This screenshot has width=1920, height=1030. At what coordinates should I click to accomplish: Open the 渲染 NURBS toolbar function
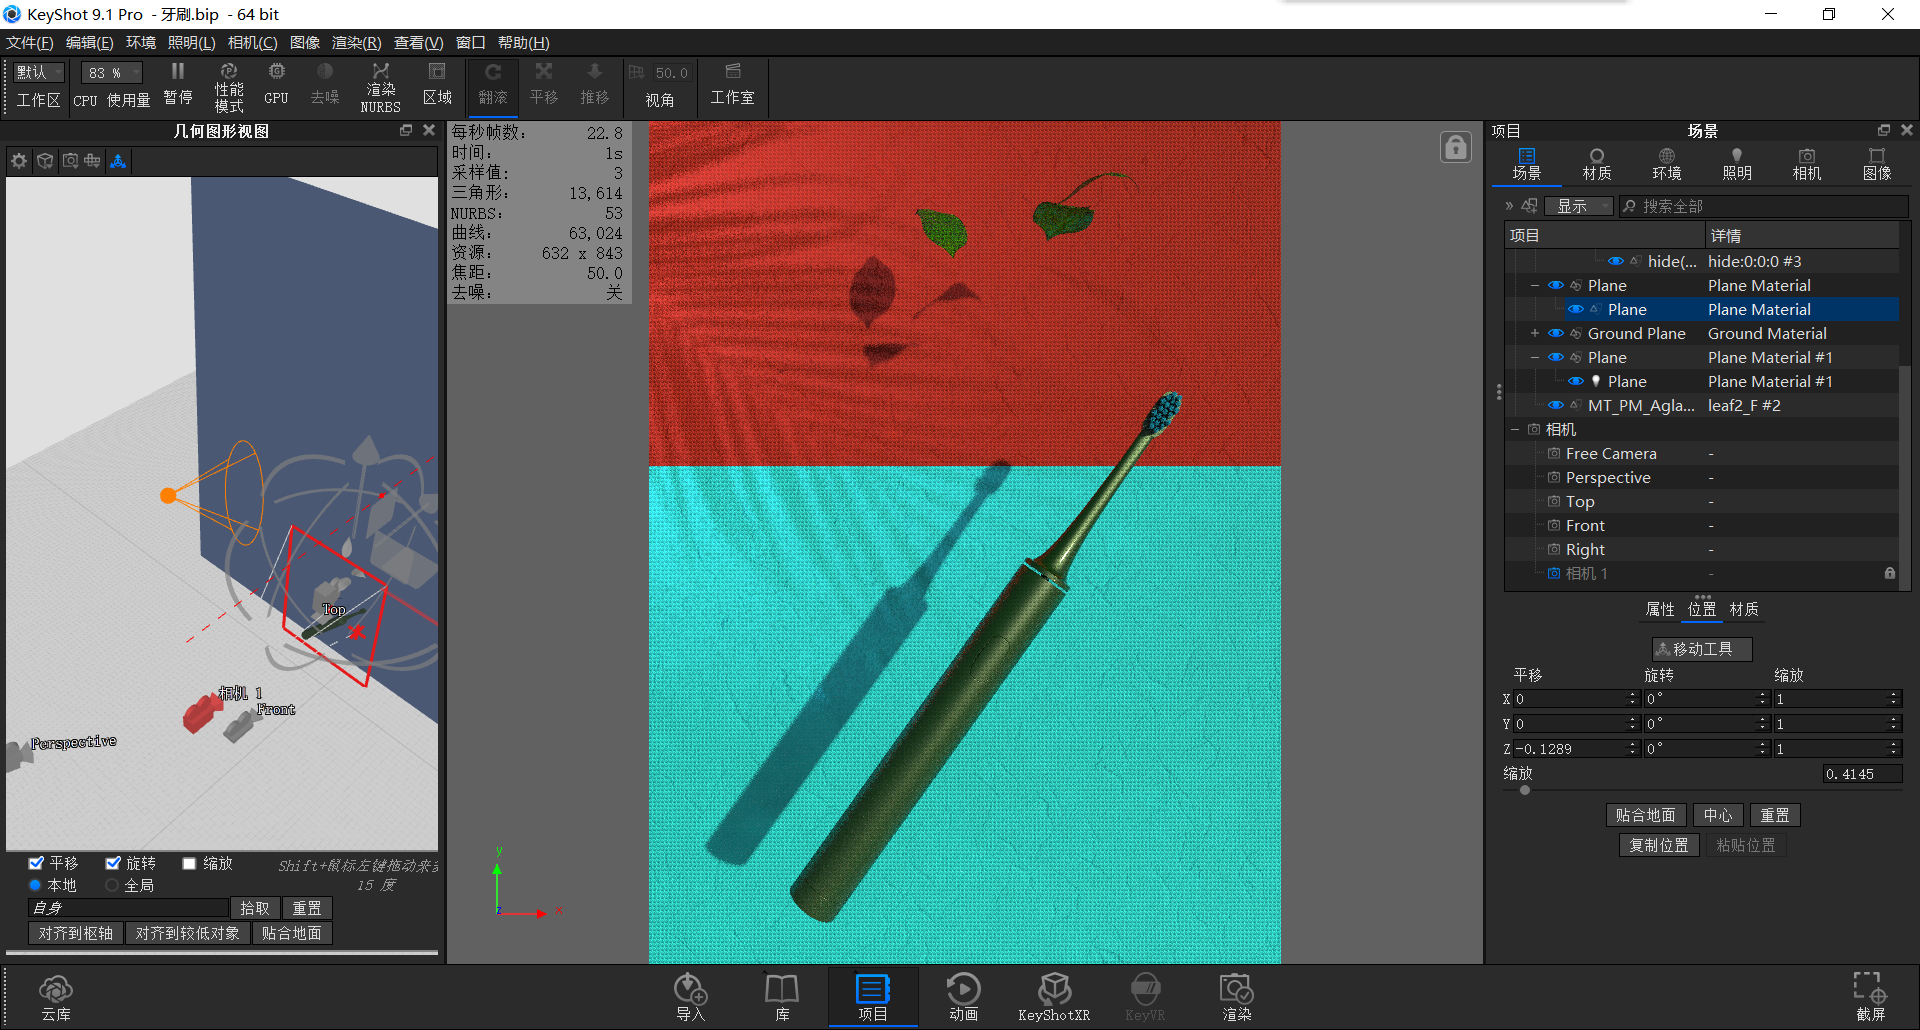(x=380, y=85)
